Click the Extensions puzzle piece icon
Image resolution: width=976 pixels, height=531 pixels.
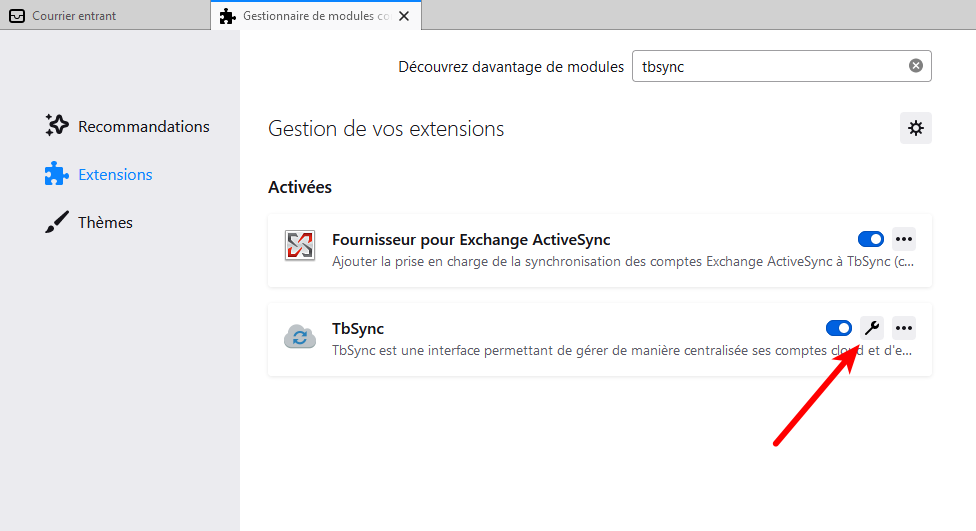(57, 174)
